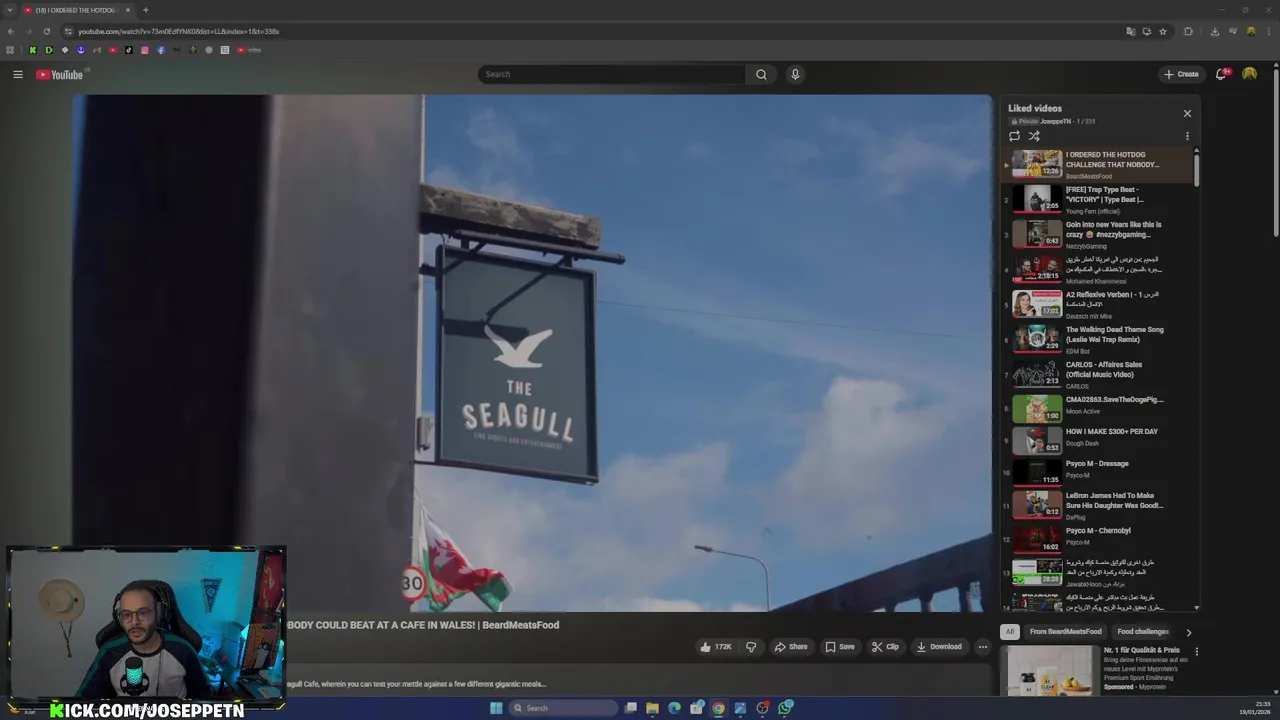Open the browser downloads icon
This screenshot has height=720, width=1280.
[x=1214, y=31]
